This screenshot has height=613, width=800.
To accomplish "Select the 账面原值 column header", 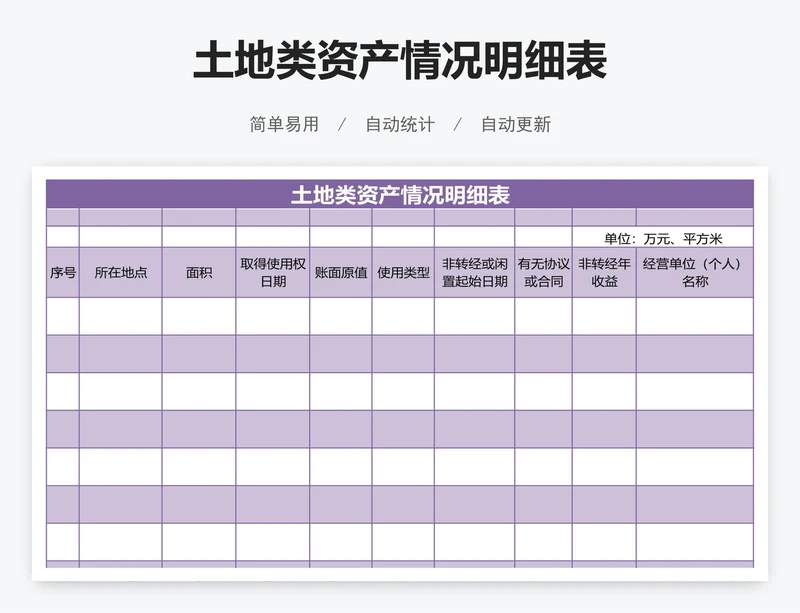I will click(341, 273).
